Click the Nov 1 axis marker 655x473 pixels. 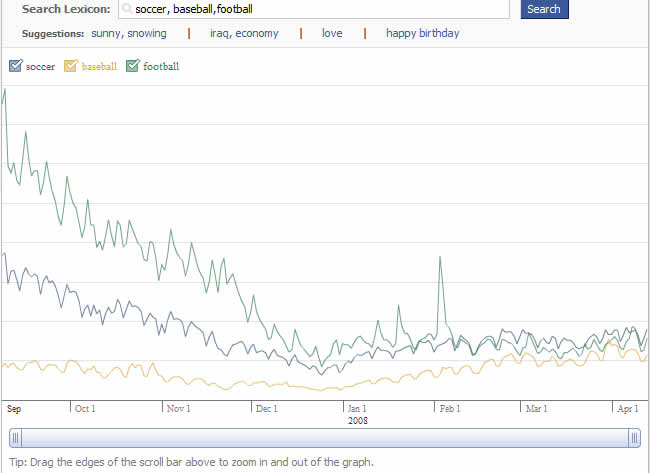tap(177, 409)
